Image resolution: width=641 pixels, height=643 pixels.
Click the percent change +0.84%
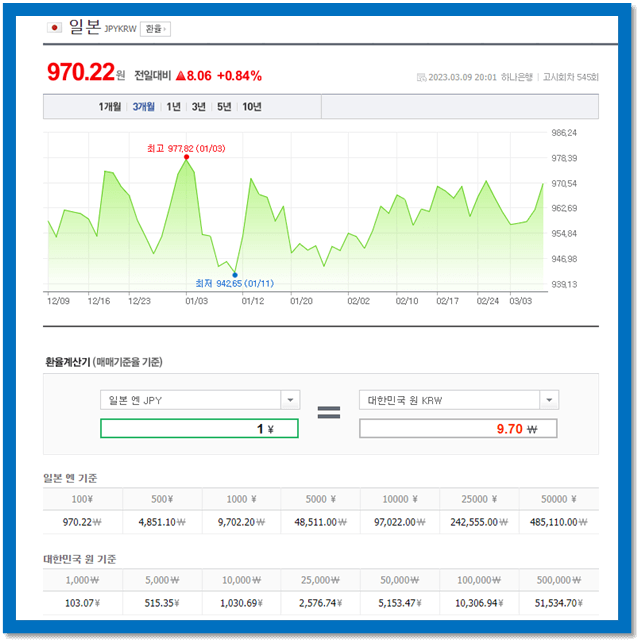239,76
